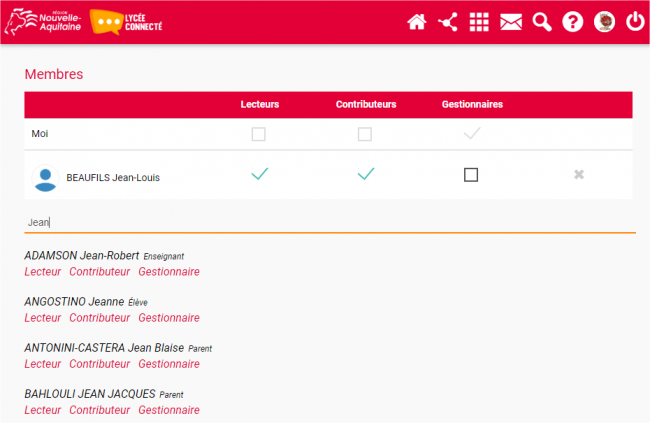Check Gestionnaires for BEAUFILS Jean-Louis

(x=471, y=175)
